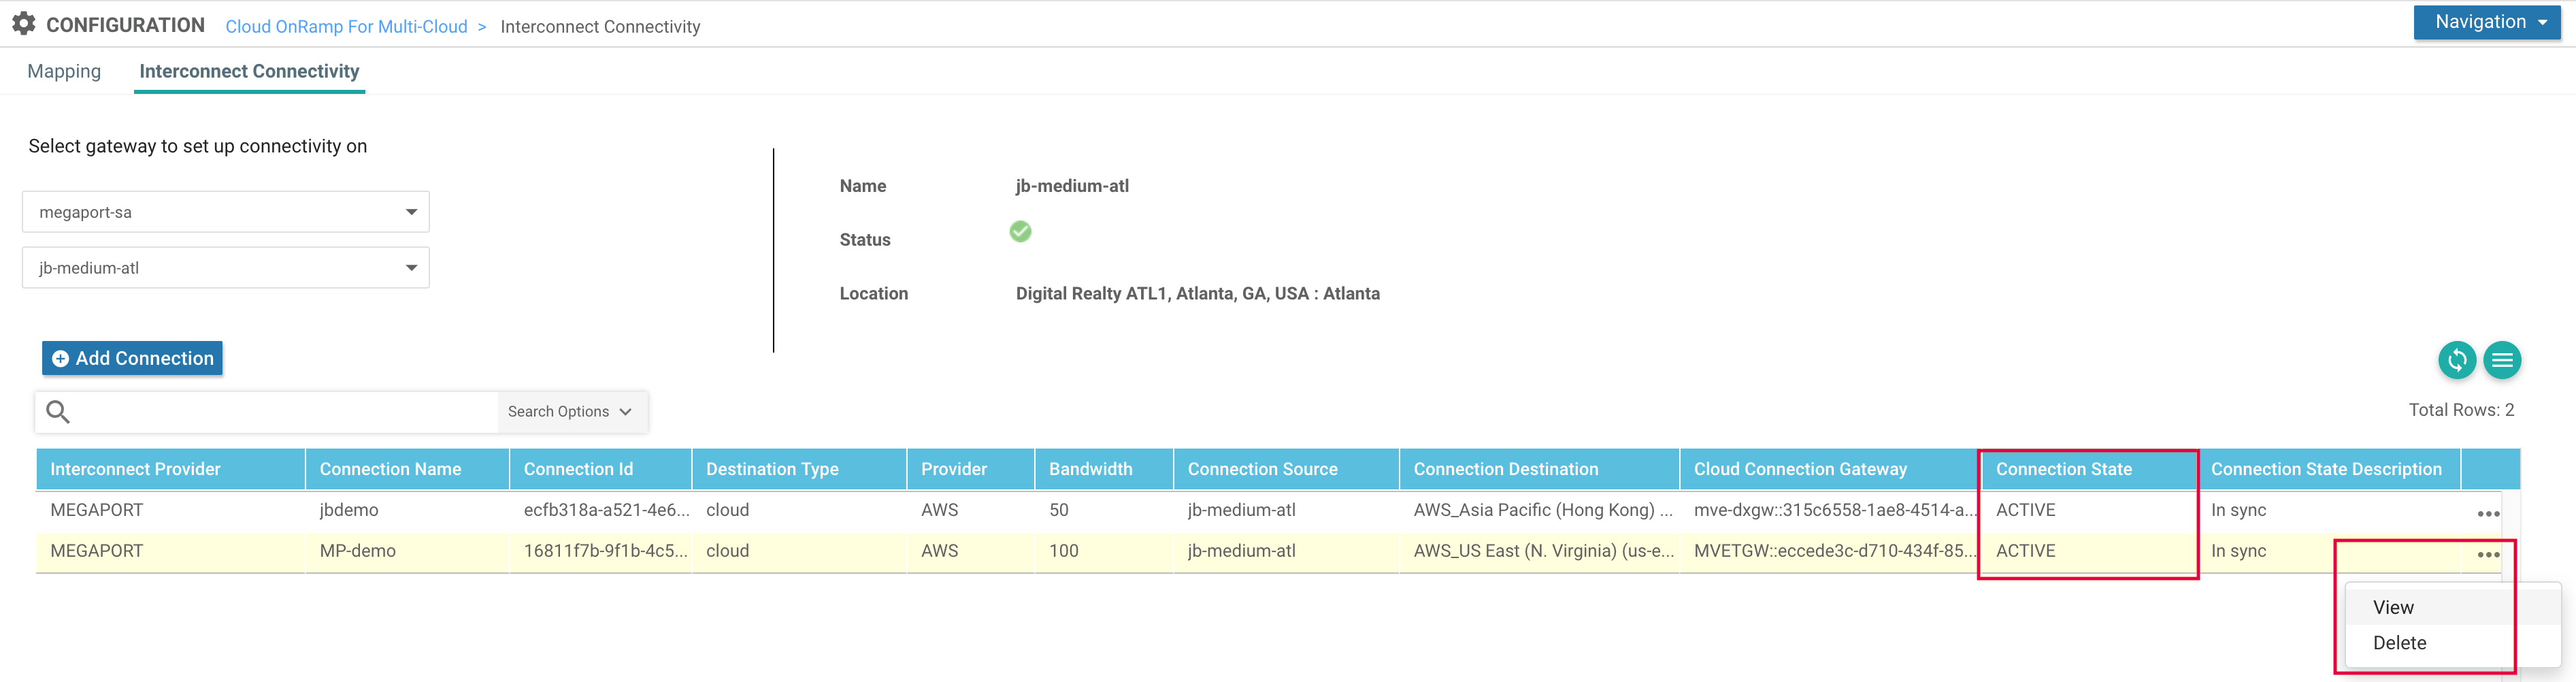The height and width of the screenshot is (682, 2576).
Task: Click the plus icon on Add Connection
Action: [60, 358]
